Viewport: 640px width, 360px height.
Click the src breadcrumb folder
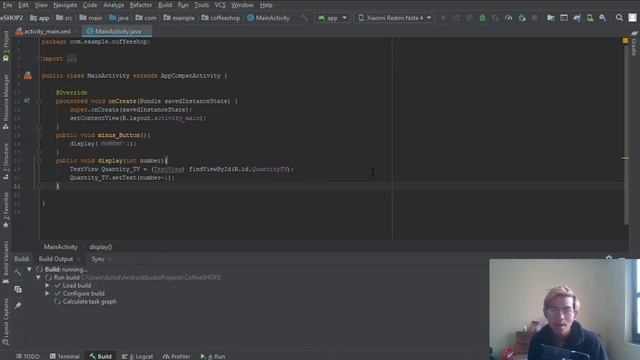tap(64, 18)
